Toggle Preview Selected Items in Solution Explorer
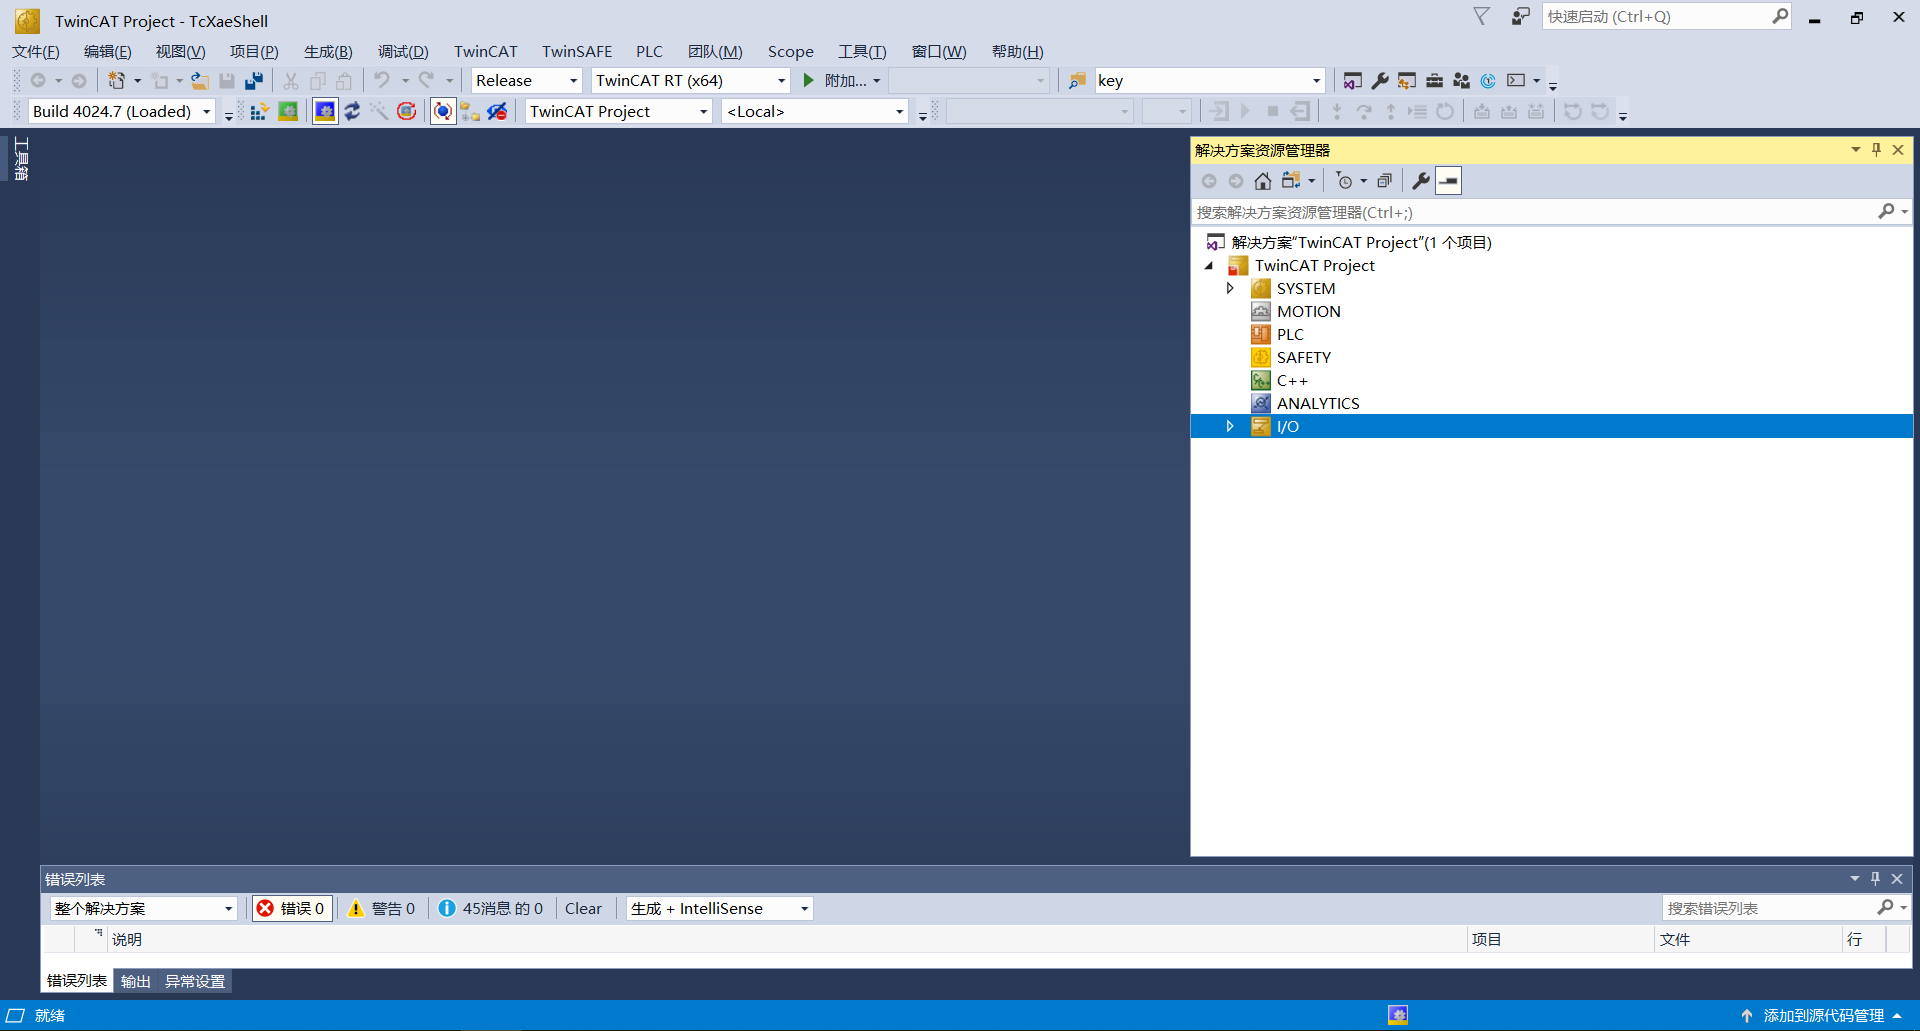The height and width of the screenshot is (1031, 1920). click(x=1448, y=181)
